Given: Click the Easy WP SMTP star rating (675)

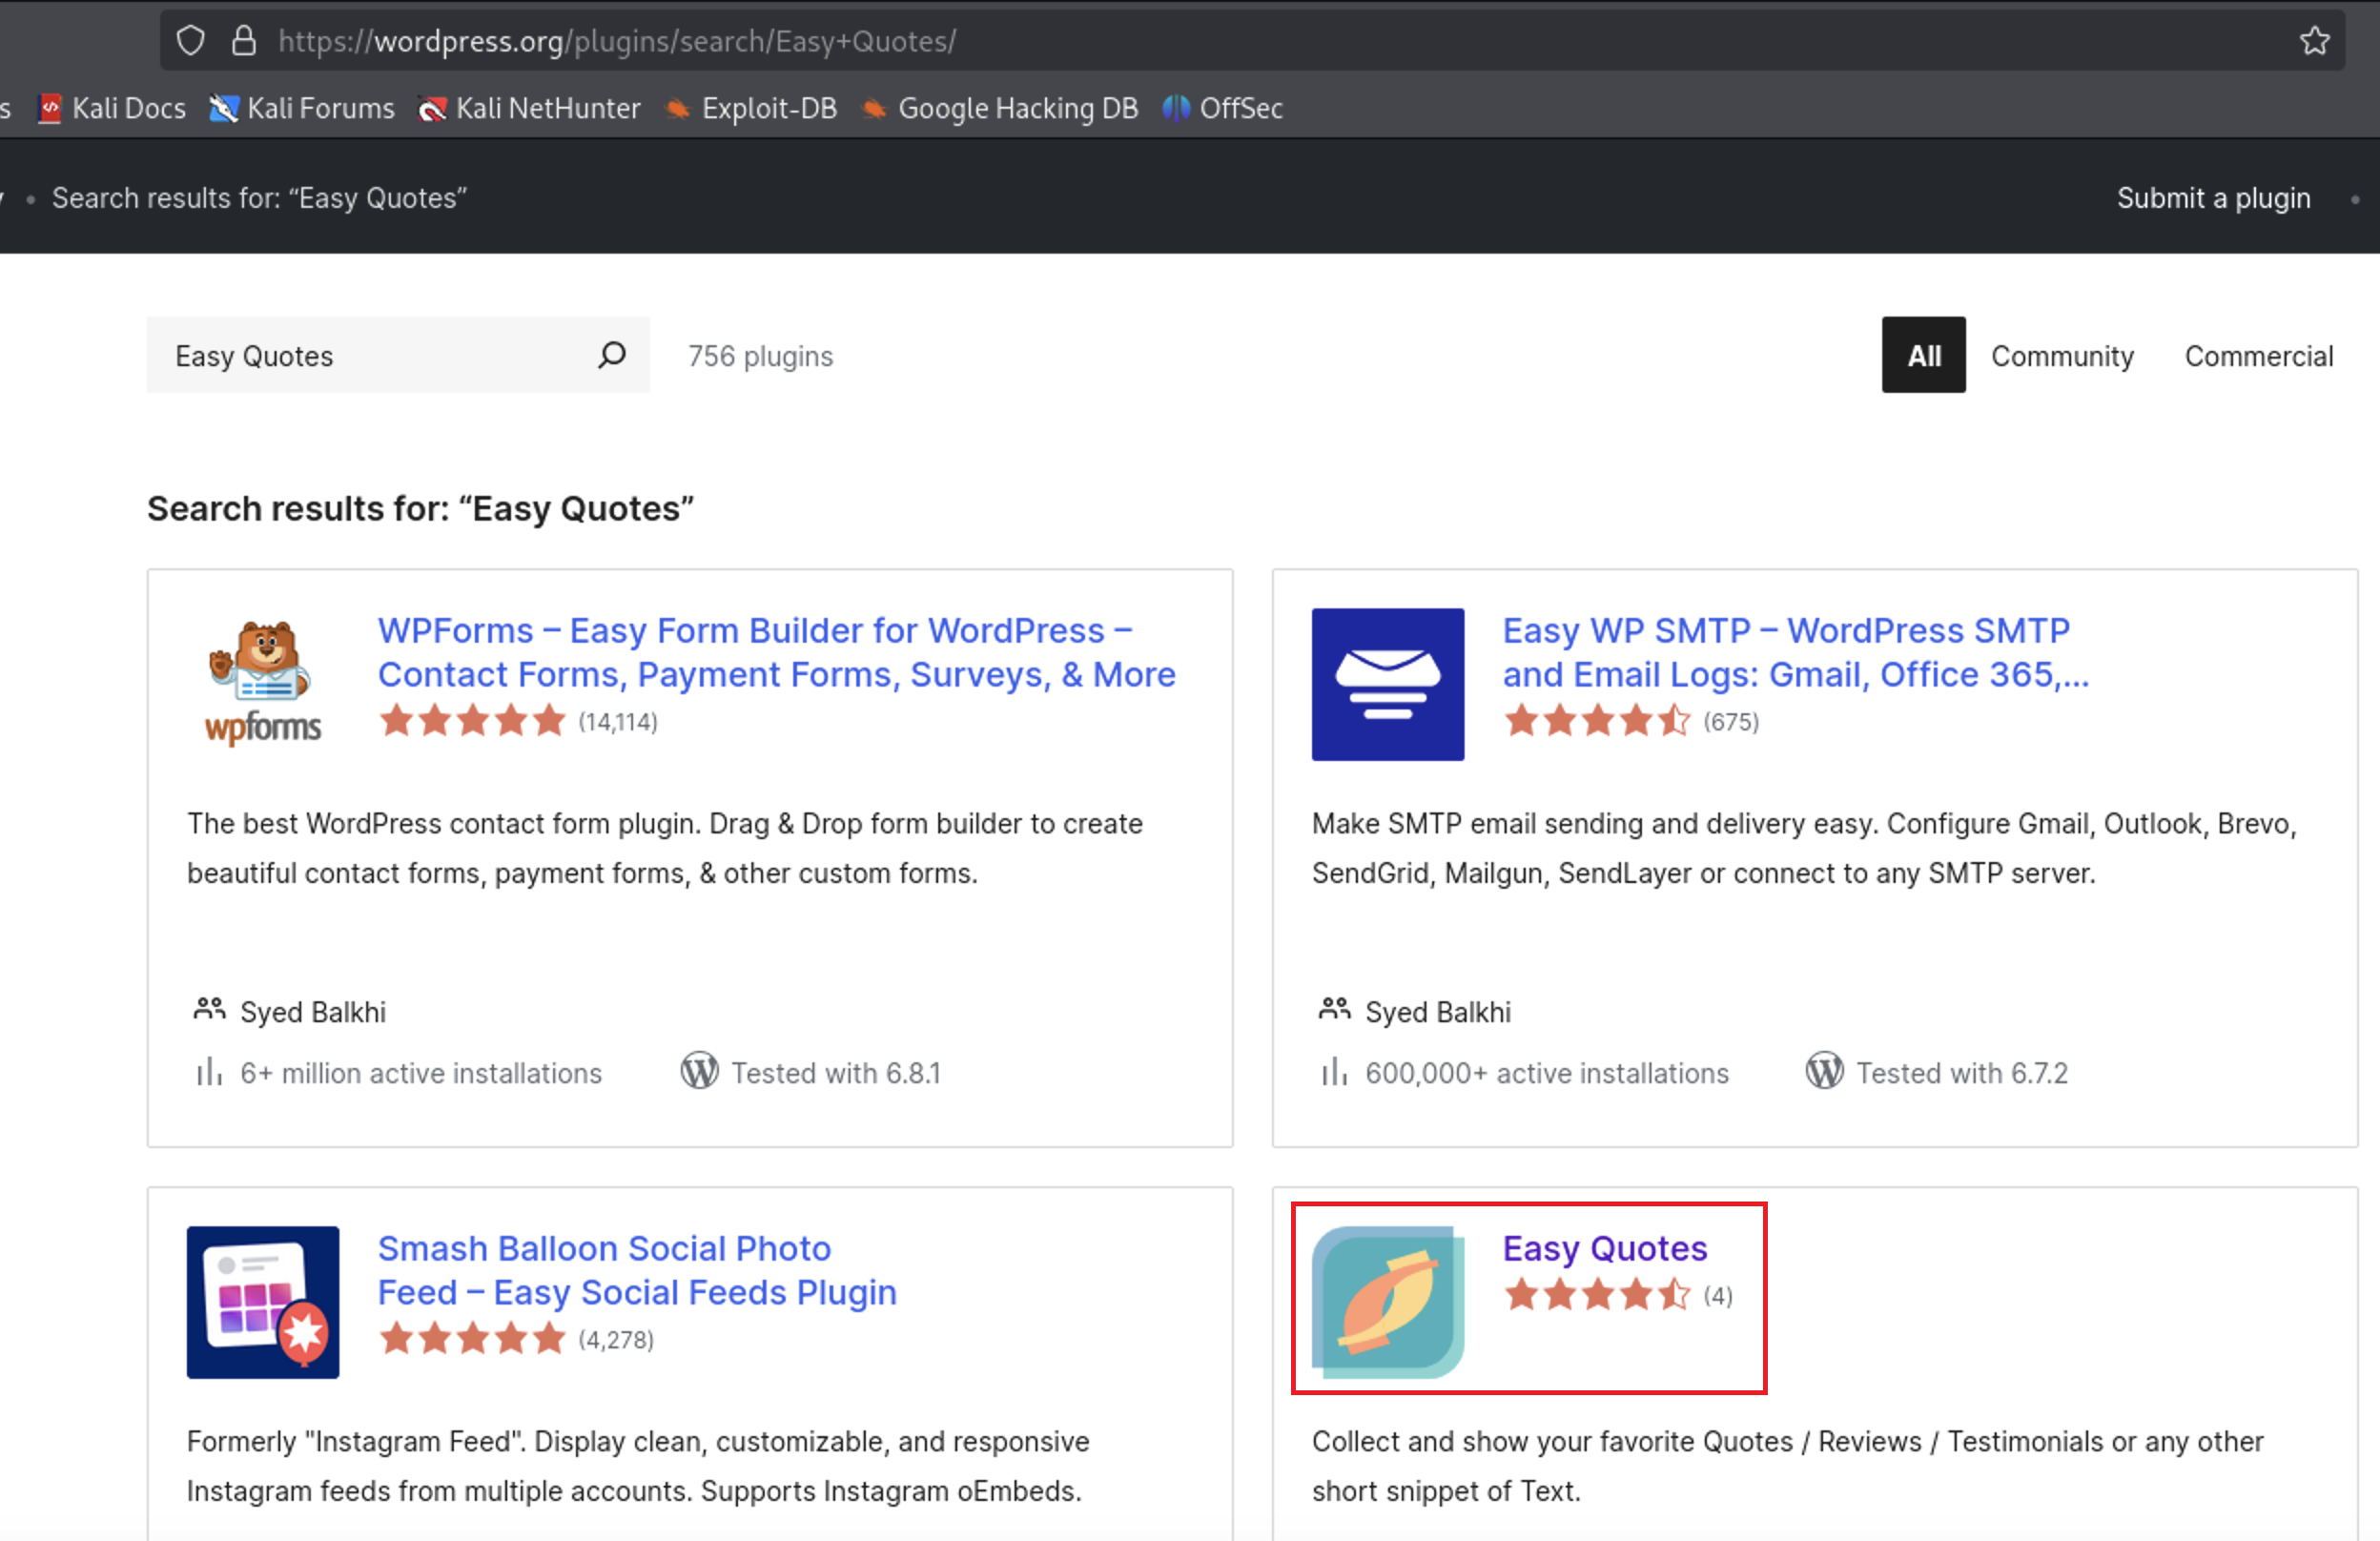Looking at the screenshot, I should (x=1631, y=721).
